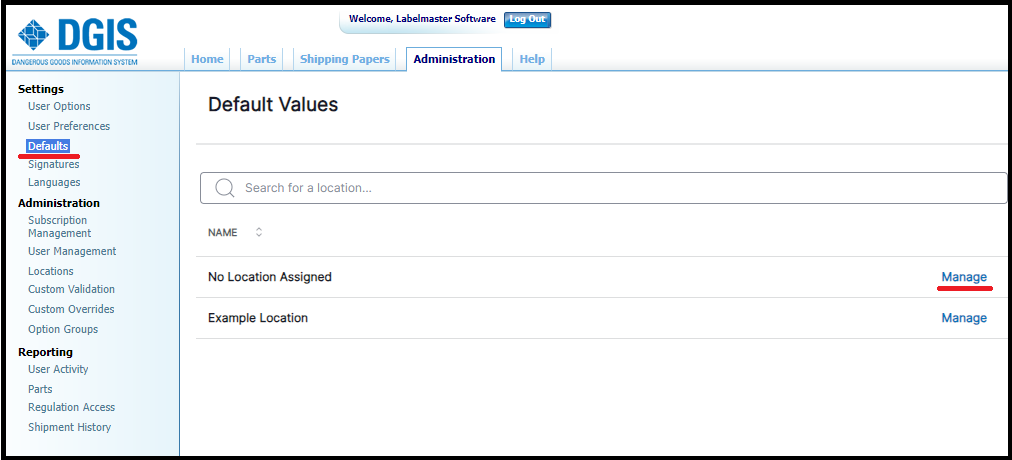Manage the No Location Assigned defaults

click(x=963, y=277)
